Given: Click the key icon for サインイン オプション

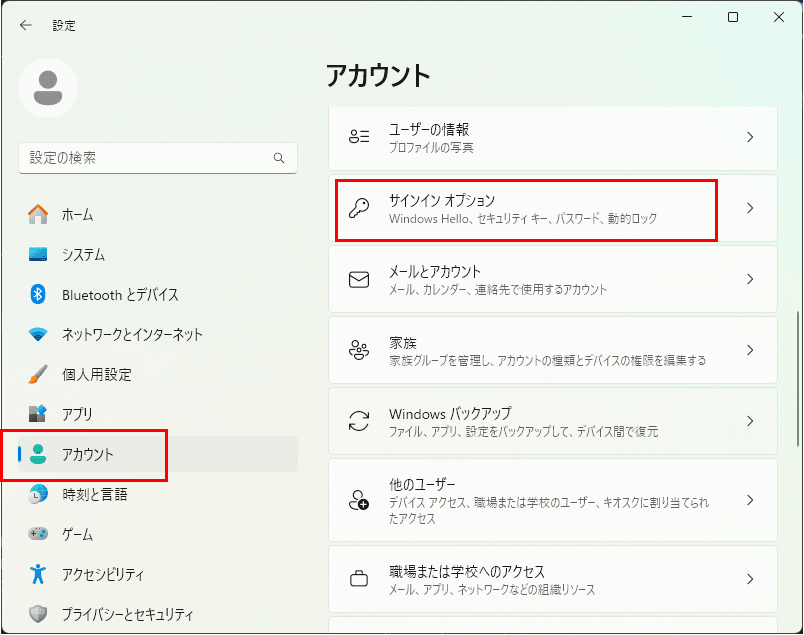Looking at the screenshot, I should point(359,208).
